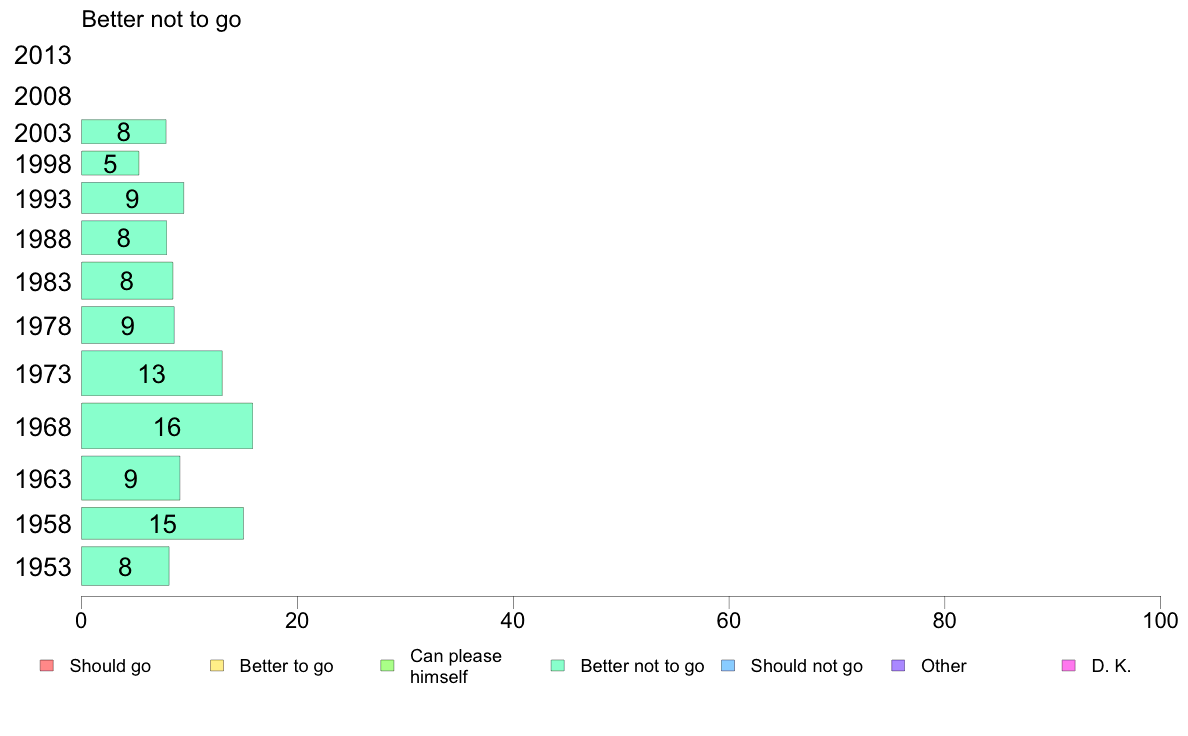This screenshot has width=1188, height=736.
Task: Select the green Can please himself swatch
Action: pos(387,666)
